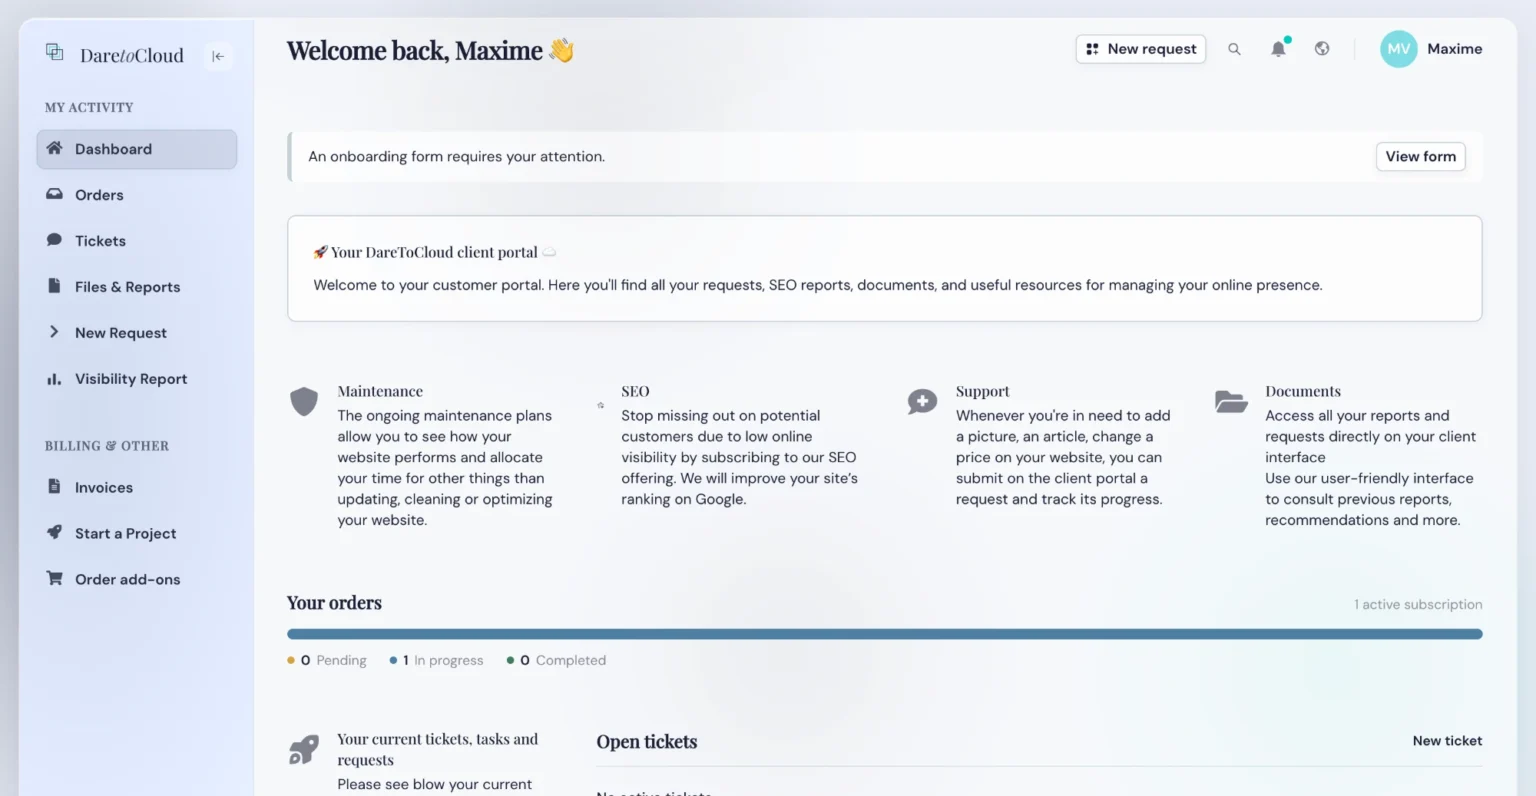The width and height of the screenshot is (1536, 796).
Task: Click the SEO card heading
Action: pyautogui.click(x=635, y=391)
